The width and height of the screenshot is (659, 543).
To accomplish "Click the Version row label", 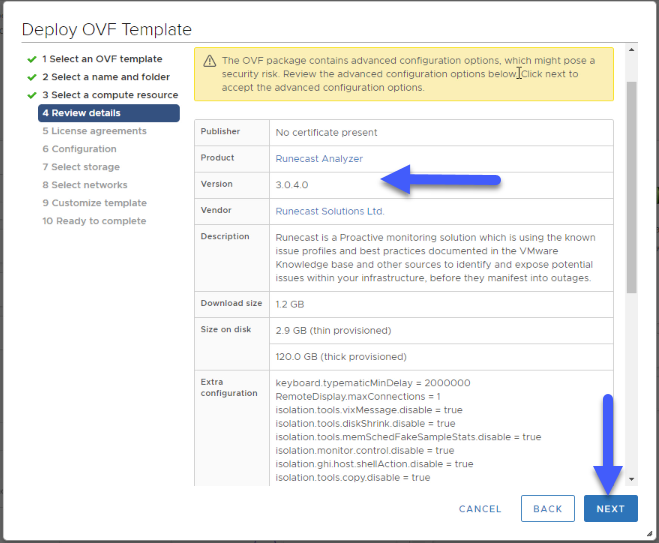I will 216,184.
